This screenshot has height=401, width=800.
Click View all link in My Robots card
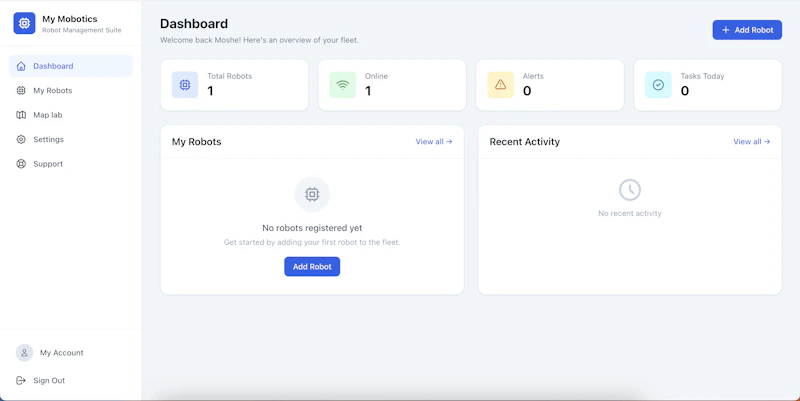[x=434, y=142]
